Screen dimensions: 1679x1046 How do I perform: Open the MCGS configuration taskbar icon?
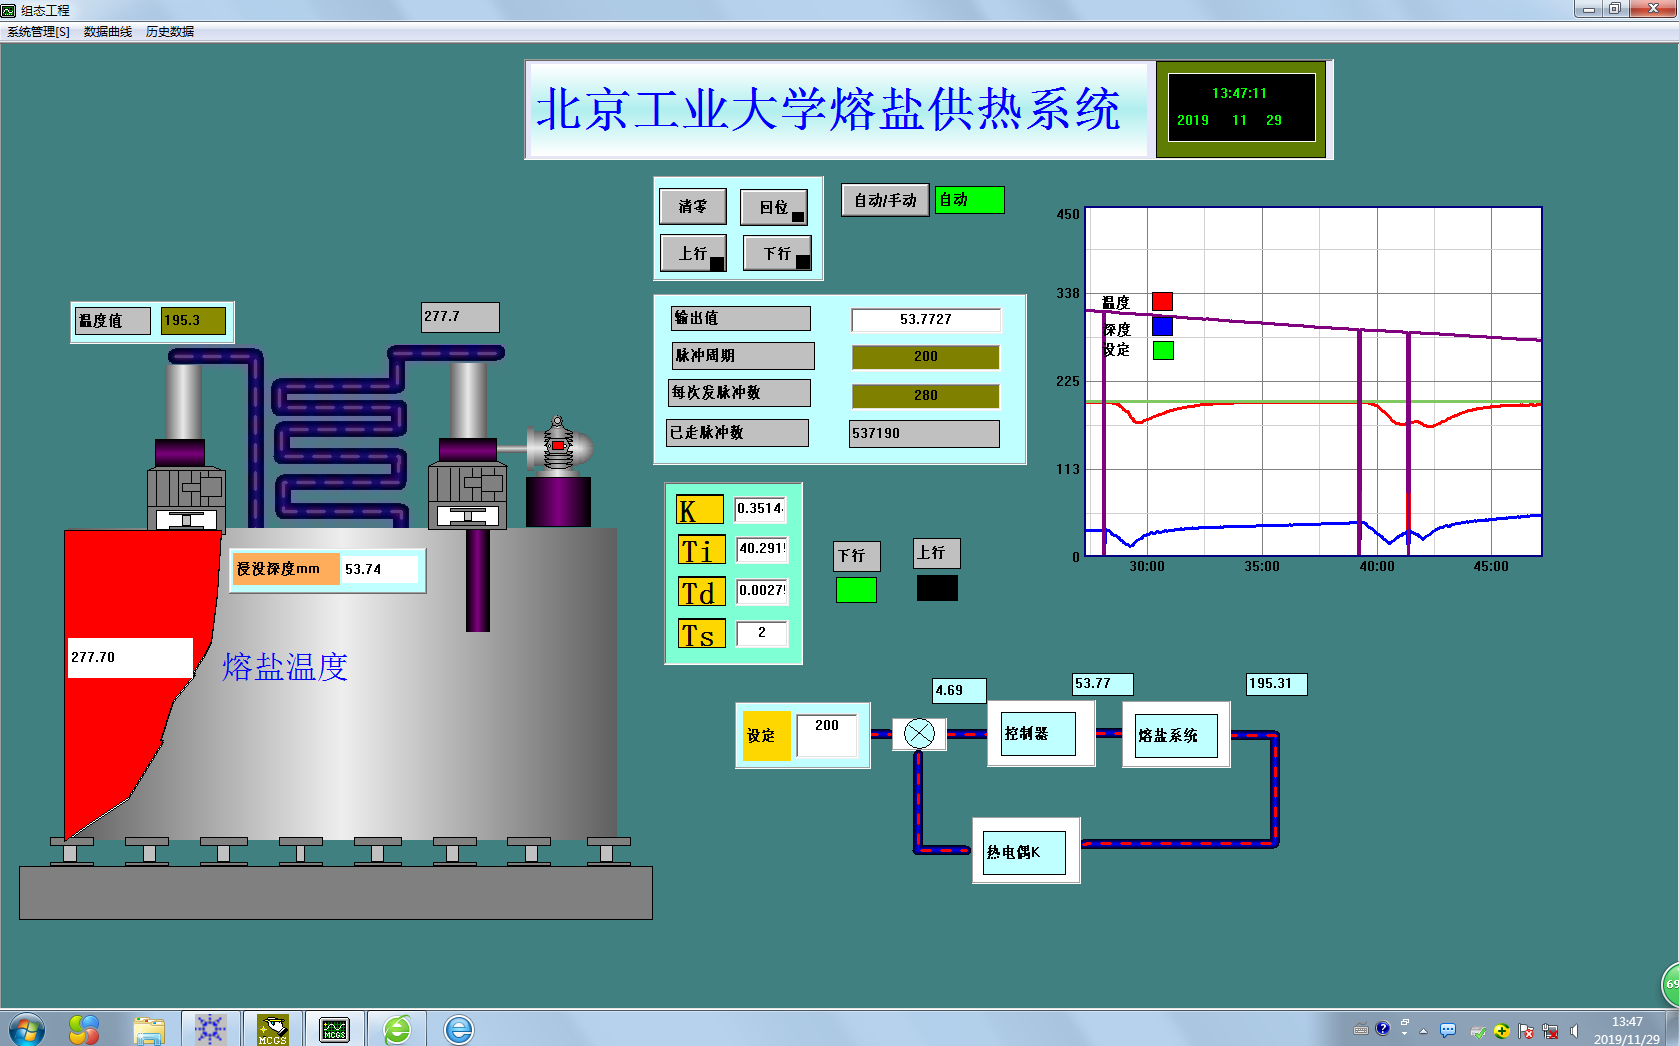pos(272,1029)
